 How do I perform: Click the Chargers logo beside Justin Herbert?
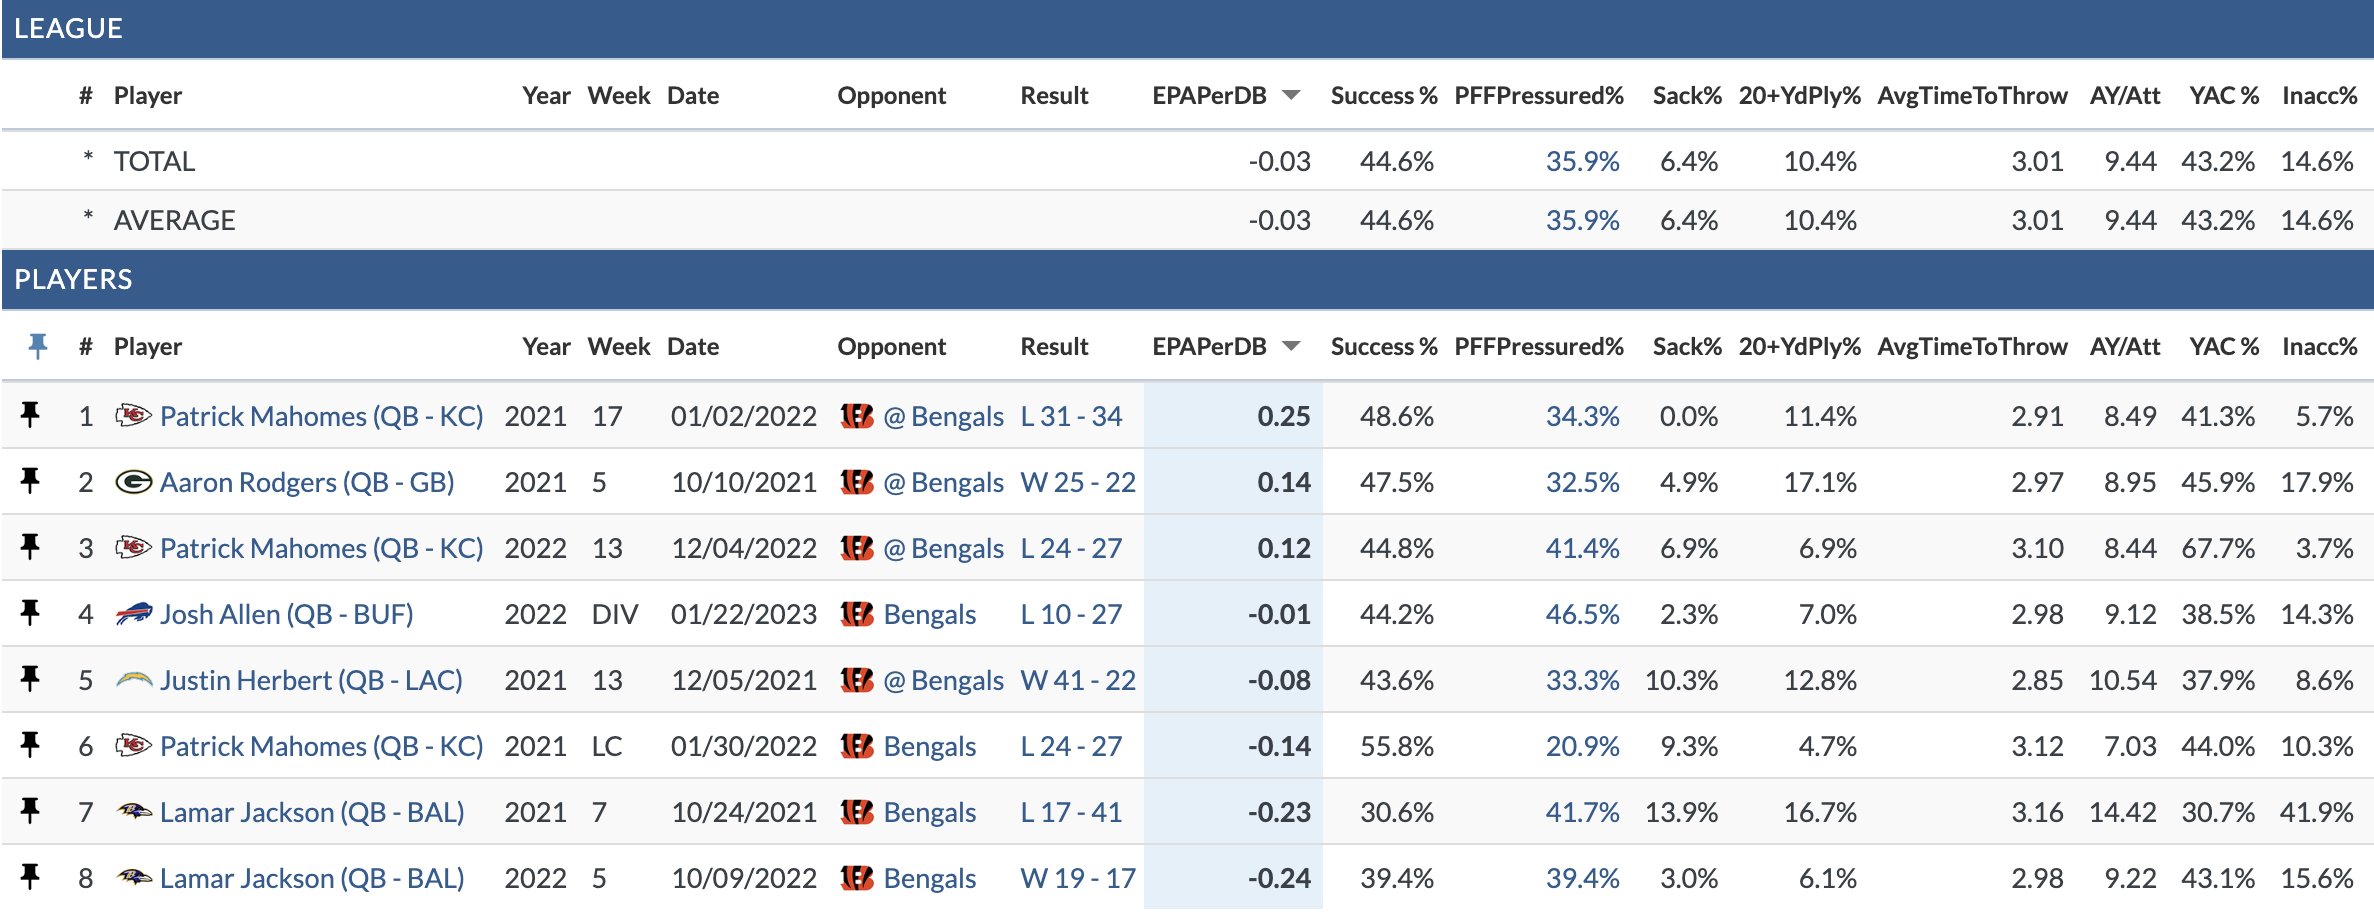click(134, 680)
